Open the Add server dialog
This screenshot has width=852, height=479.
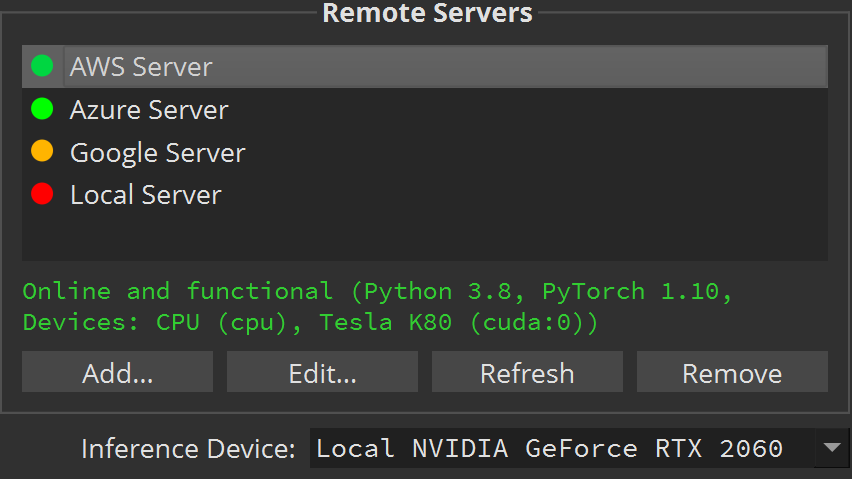[117, 372]
